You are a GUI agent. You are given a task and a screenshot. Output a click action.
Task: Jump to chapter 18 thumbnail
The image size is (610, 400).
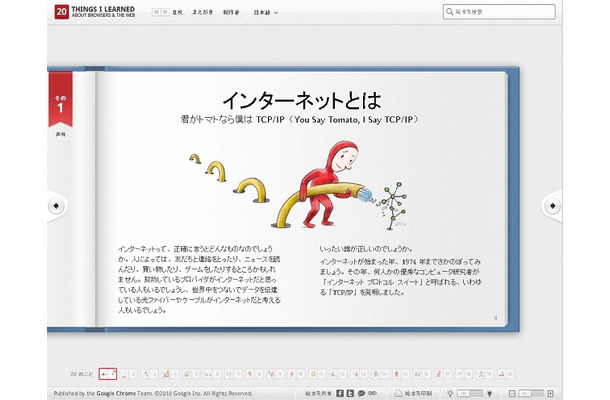coord(464,374)
